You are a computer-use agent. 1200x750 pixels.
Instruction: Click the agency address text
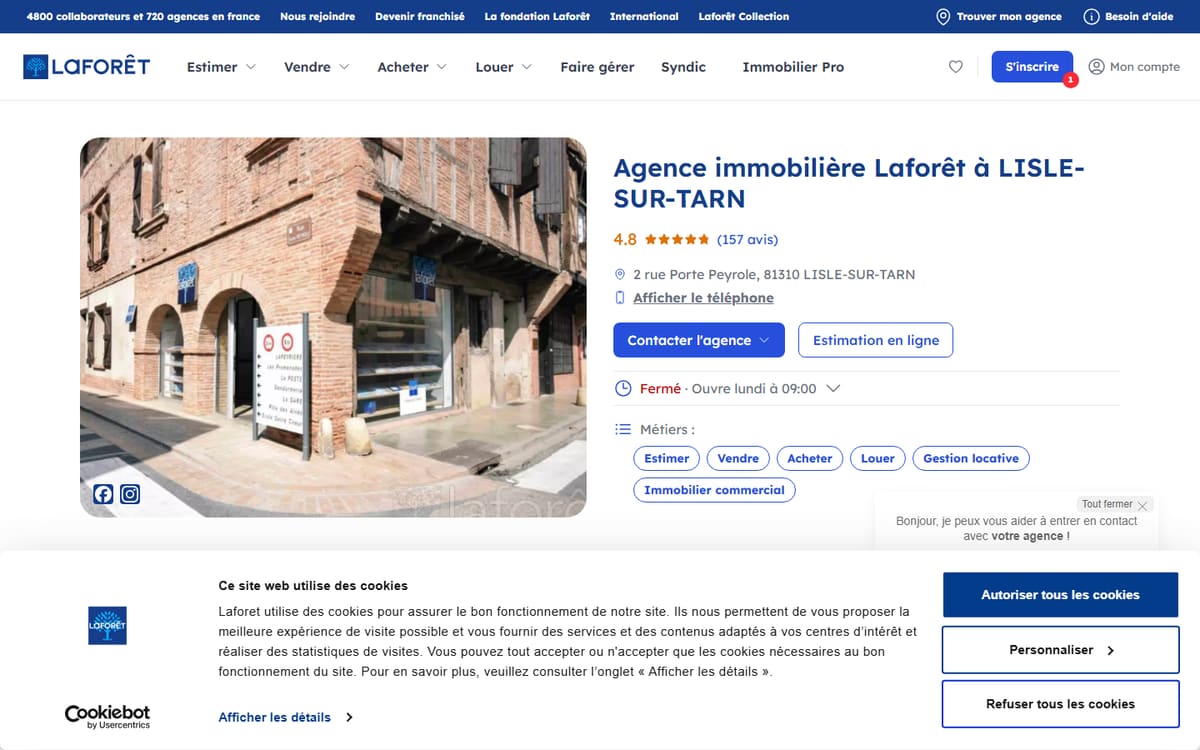[x=774, y=274]
